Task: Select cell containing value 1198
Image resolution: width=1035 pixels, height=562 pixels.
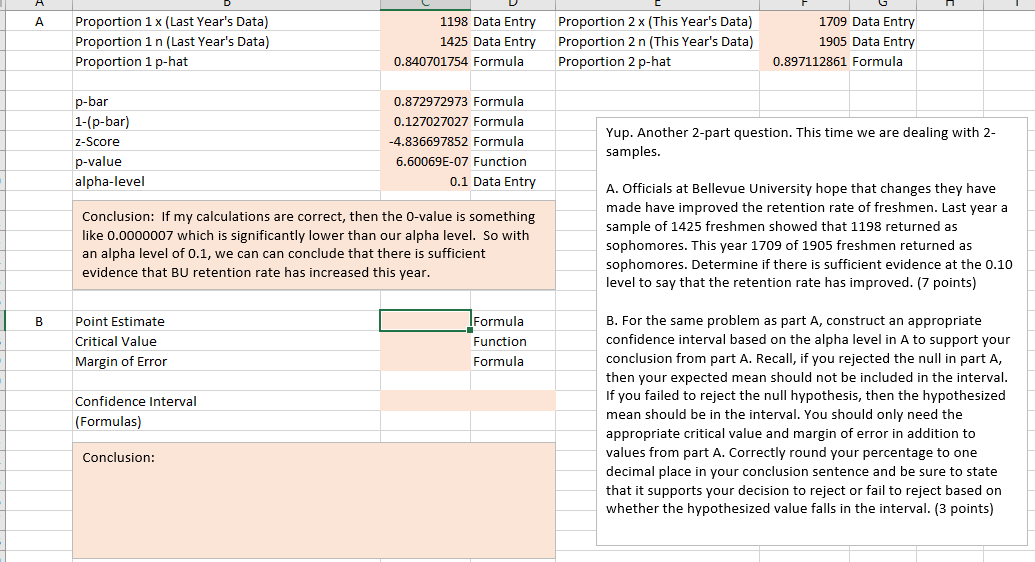Action: pyautogui.click(x=425, y=21)
